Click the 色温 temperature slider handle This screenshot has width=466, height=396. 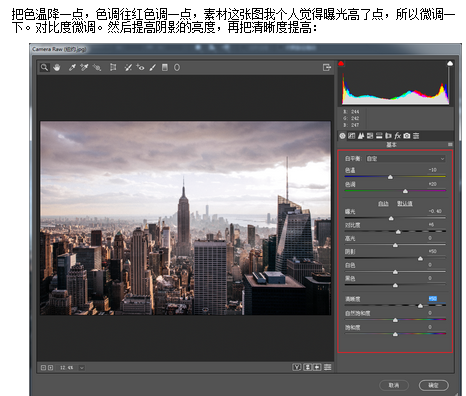pyautogui.click(x=390, y=177)
